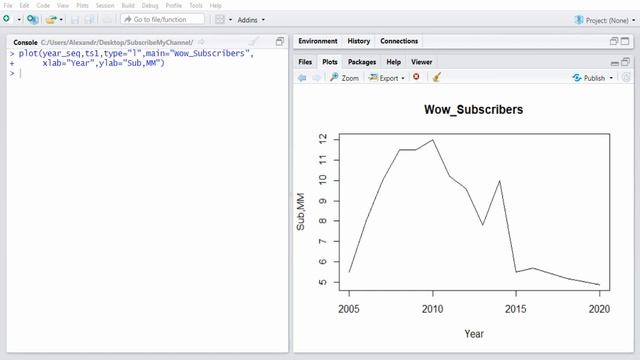Click the console path C:/Users/Alexandr/Desktop/SubscribeMyChannel/
This screenshot has width=640, height=360.
pyautogui.click(x=117, y=42)
